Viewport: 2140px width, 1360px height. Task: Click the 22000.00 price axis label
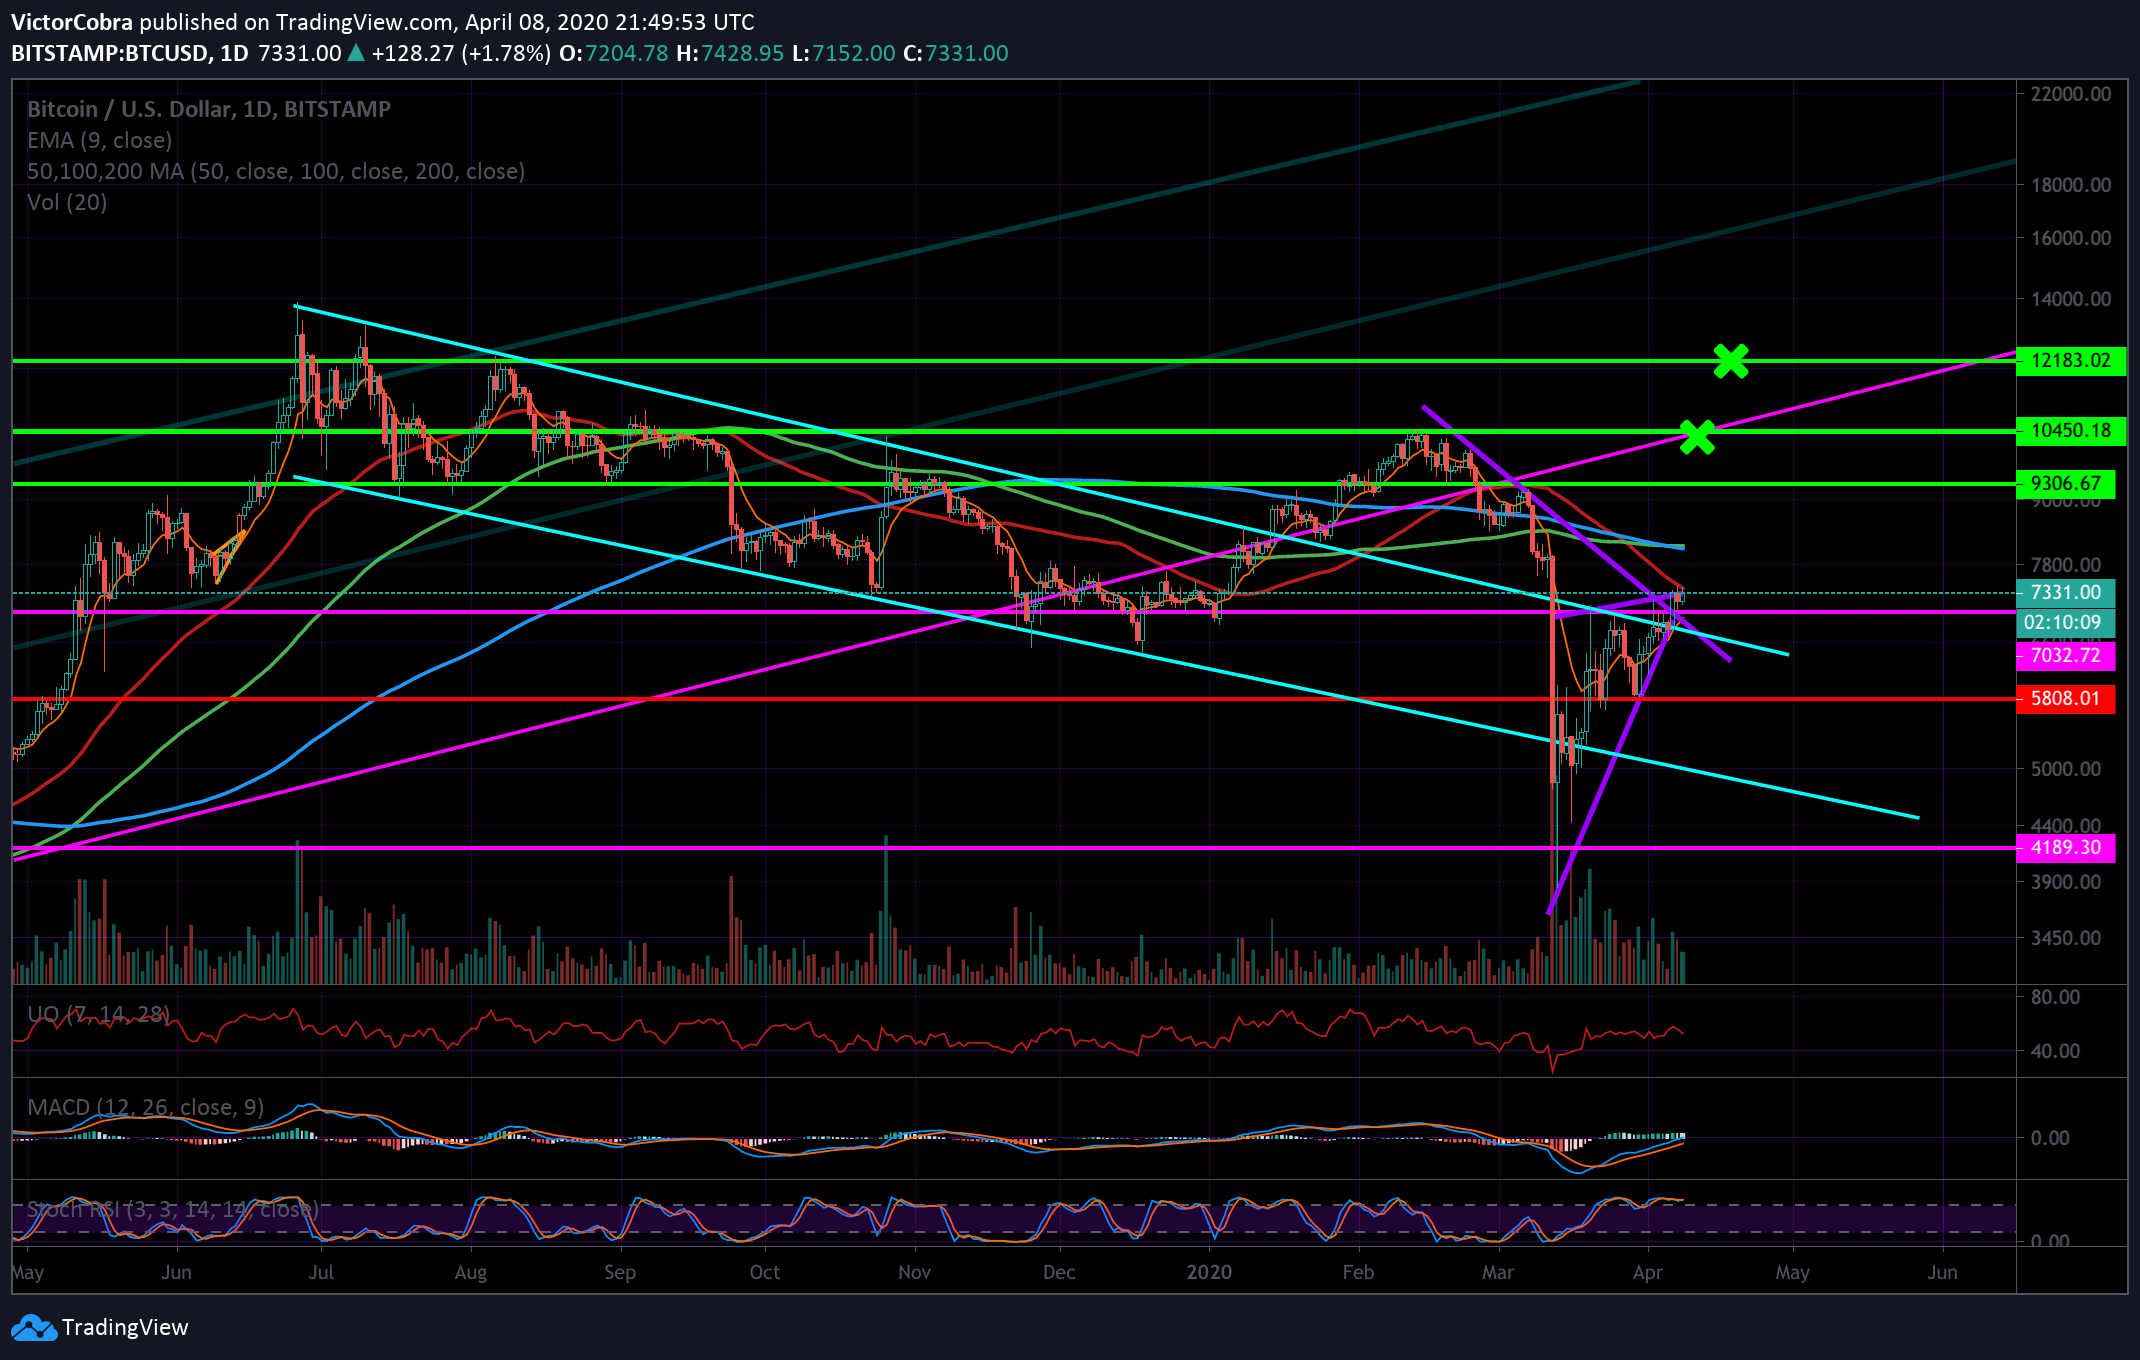pyautogui.click(x=2071, y=94)
